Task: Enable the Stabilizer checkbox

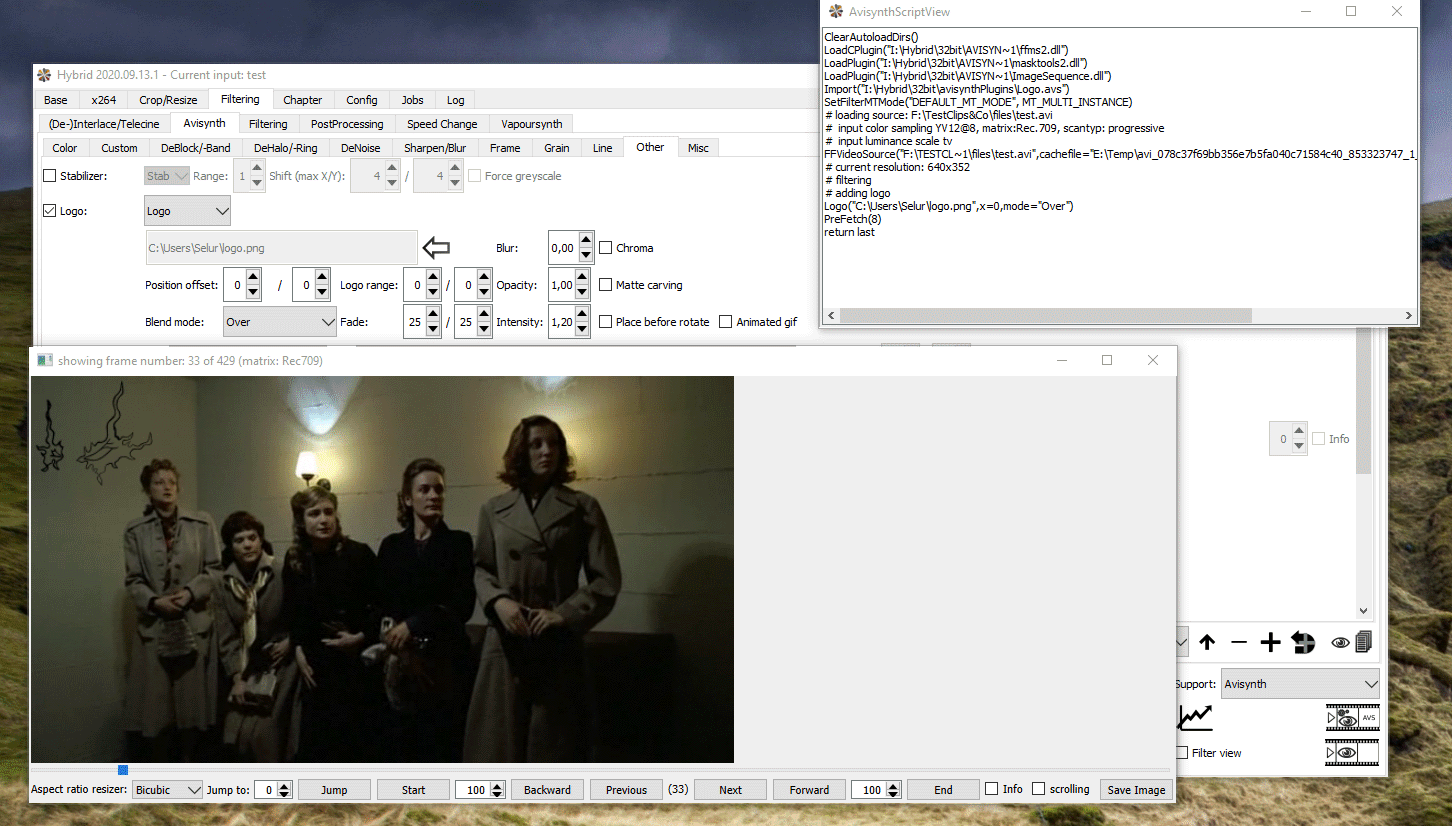Action: point(50,176)
